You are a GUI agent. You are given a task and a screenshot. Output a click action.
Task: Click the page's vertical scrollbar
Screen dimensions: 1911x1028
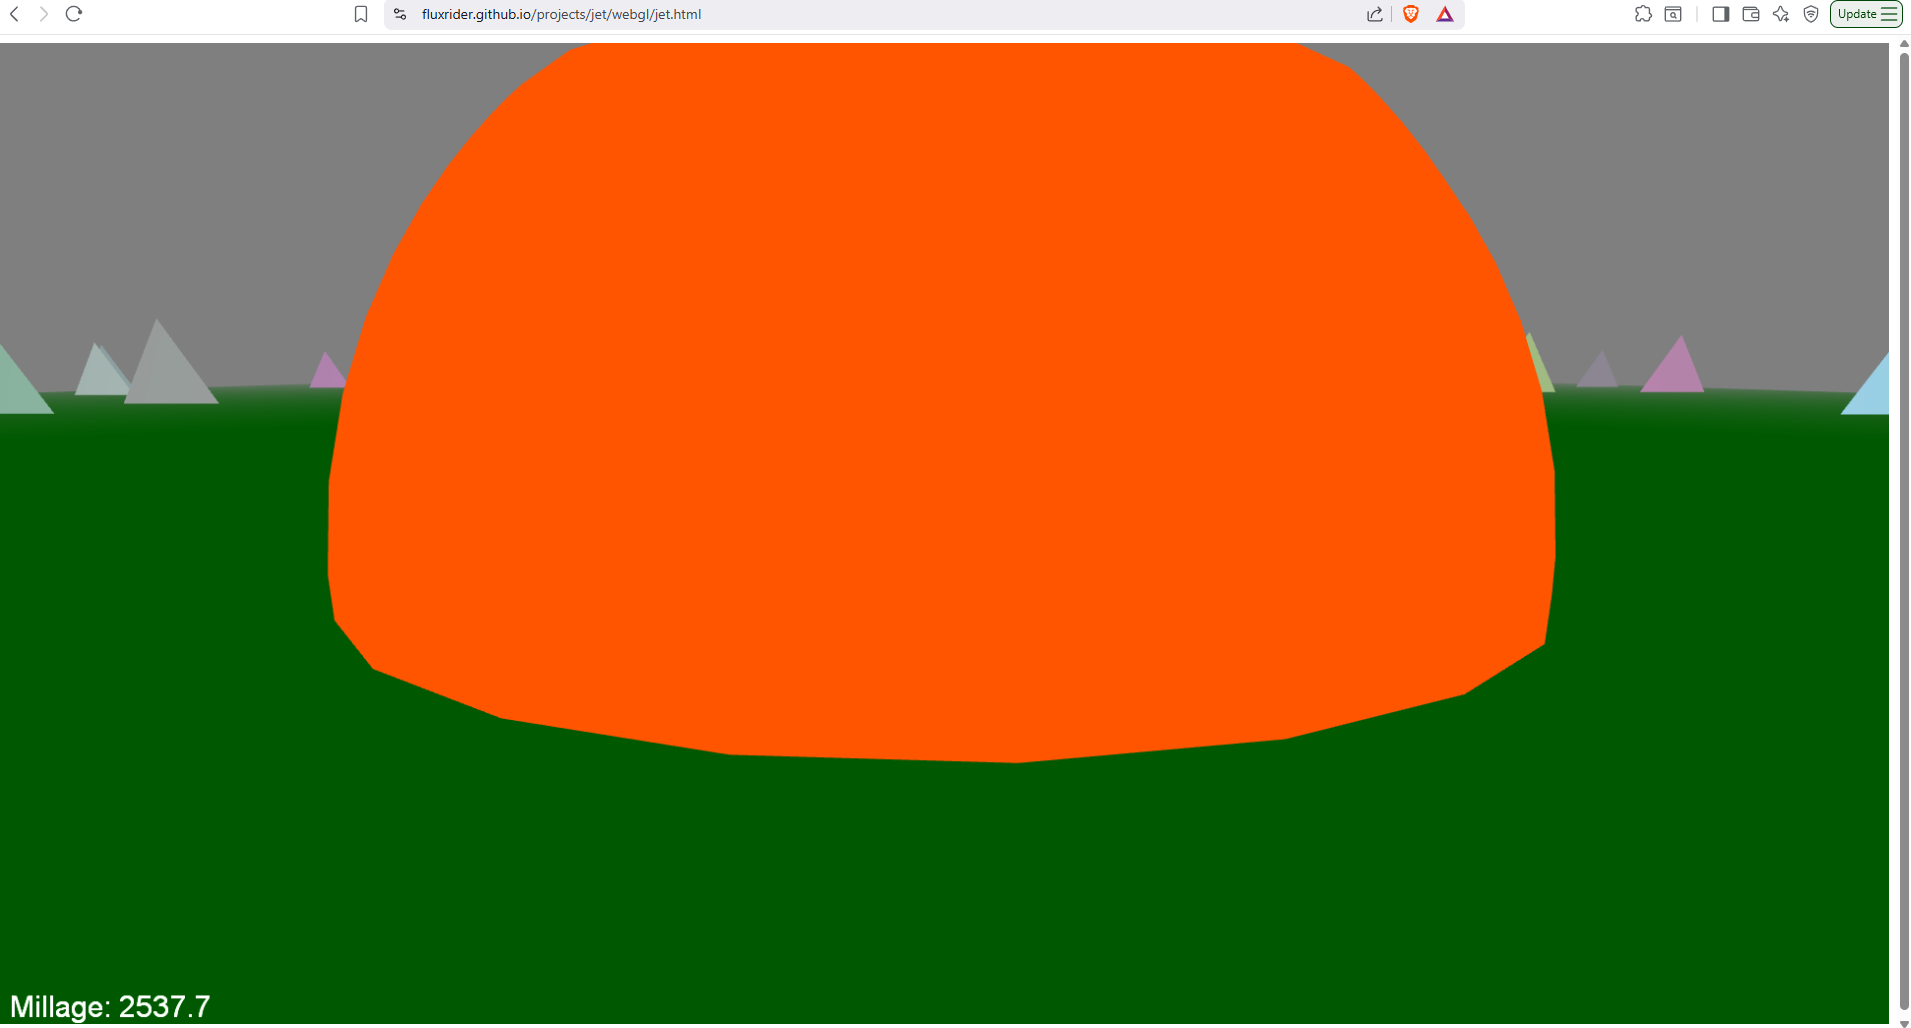pyautogui.click(x=1903, y=500)
